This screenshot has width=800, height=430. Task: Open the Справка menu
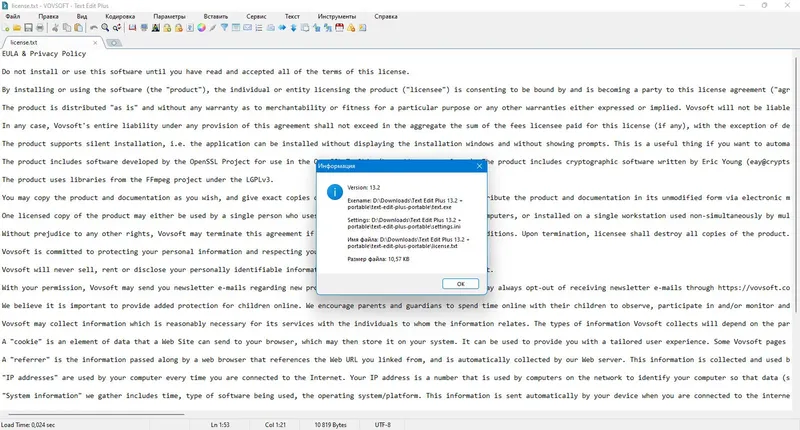pyautogui.click(x=386, y=16)
